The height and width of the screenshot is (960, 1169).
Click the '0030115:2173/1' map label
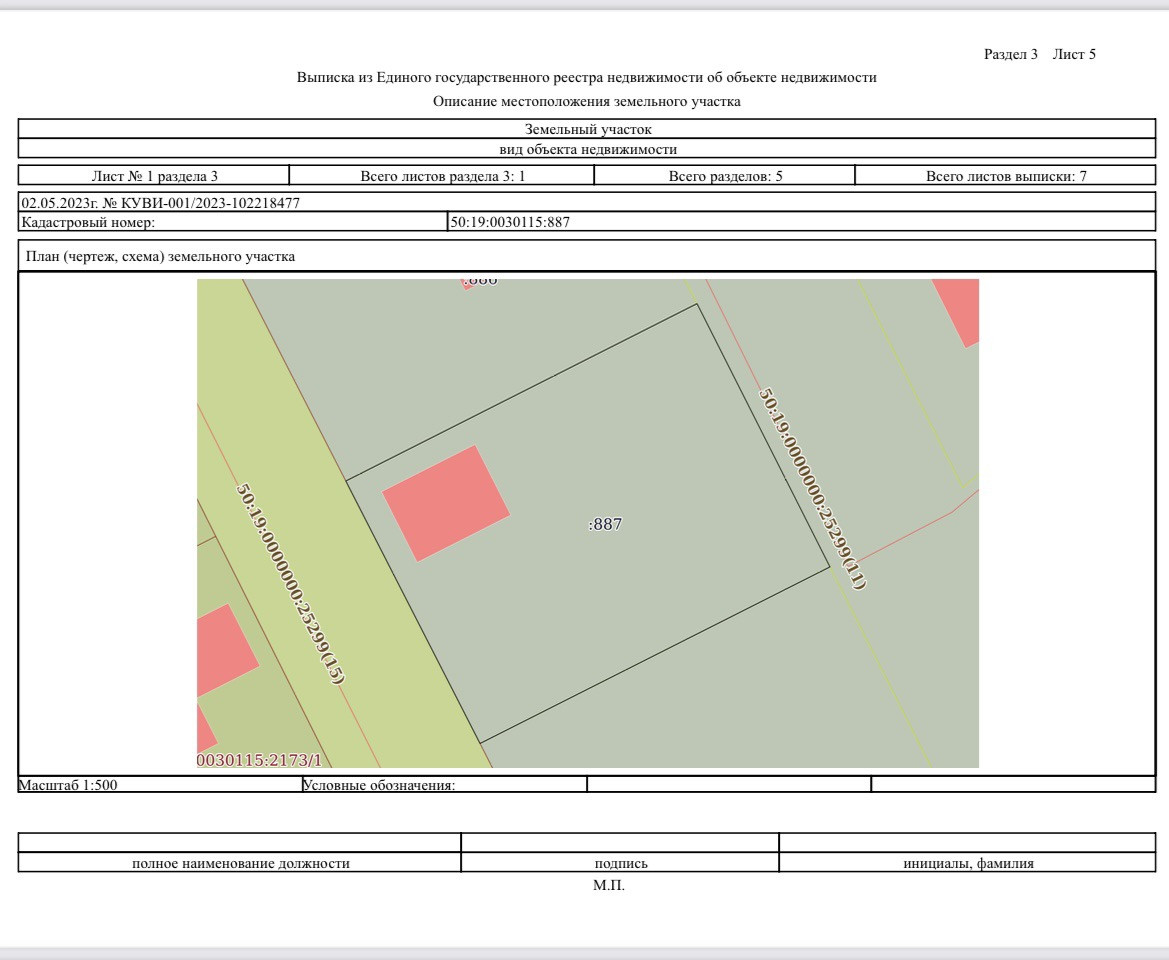[260, 760]
